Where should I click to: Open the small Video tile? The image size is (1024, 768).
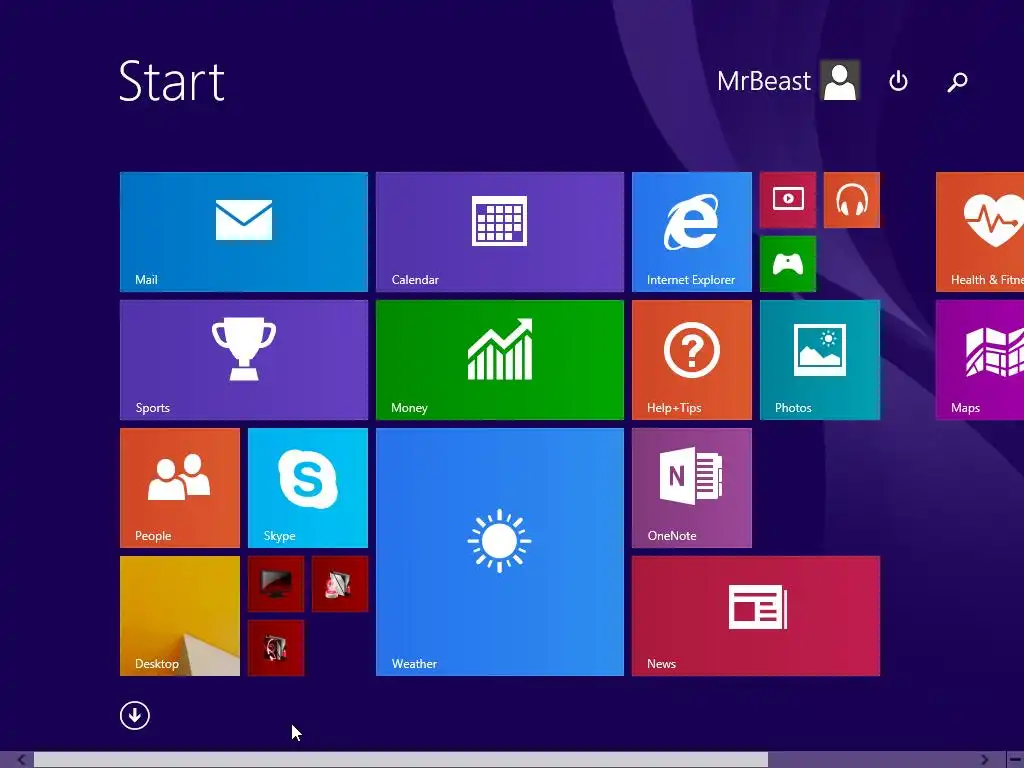788,200
